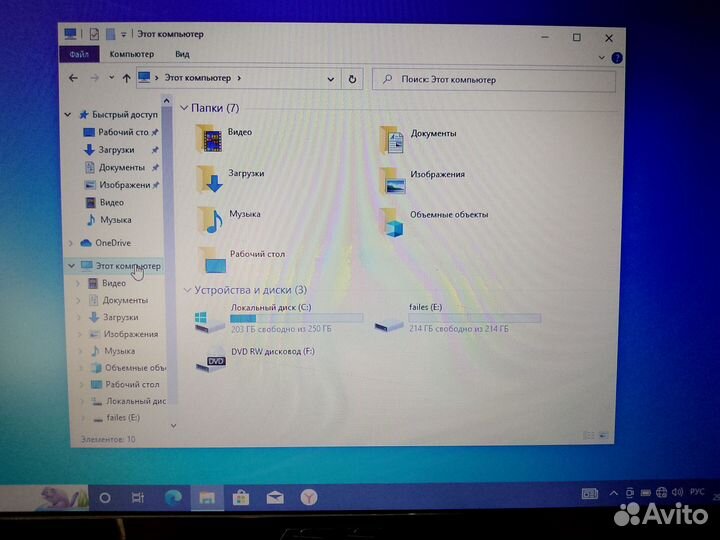720x540 pixels.
Task: Open address bar history dropdown
Action: point(331,79)
